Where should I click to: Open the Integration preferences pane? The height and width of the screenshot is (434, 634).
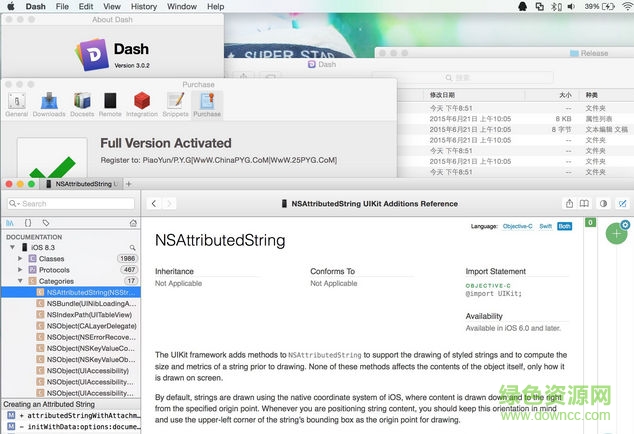(142, 104)
